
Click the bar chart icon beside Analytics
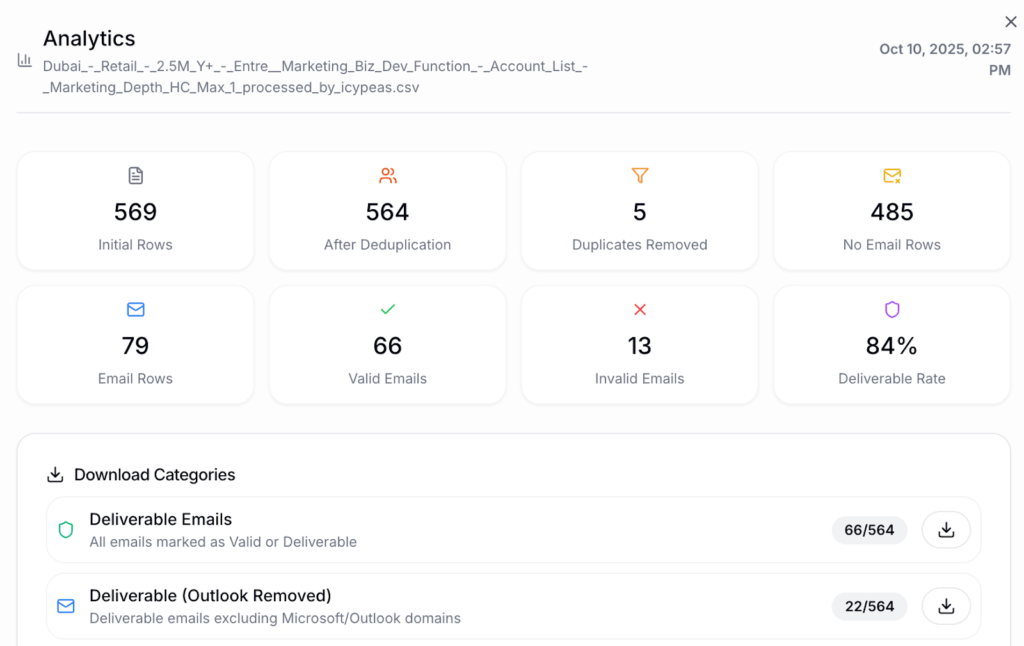tap(25, 61)
